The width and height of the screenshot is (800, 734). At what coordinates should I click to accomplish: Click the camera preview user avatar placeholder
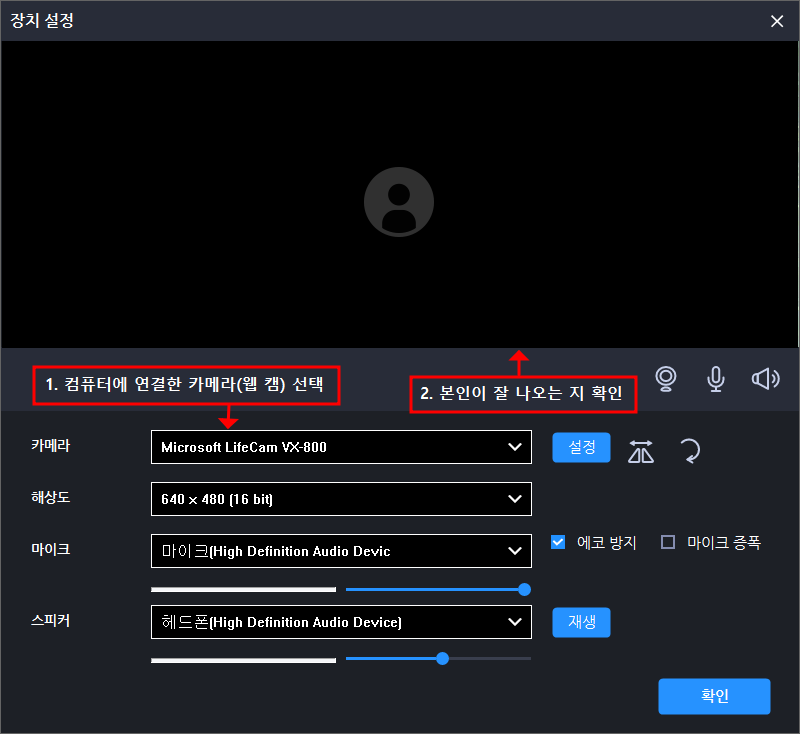click(399, 202)
